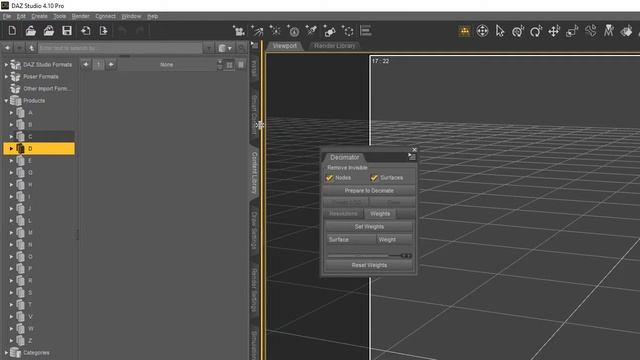The height and width of the screenshot is (360, 640).
Task: Click the Reset Weights button
Action: coord(369,265)
